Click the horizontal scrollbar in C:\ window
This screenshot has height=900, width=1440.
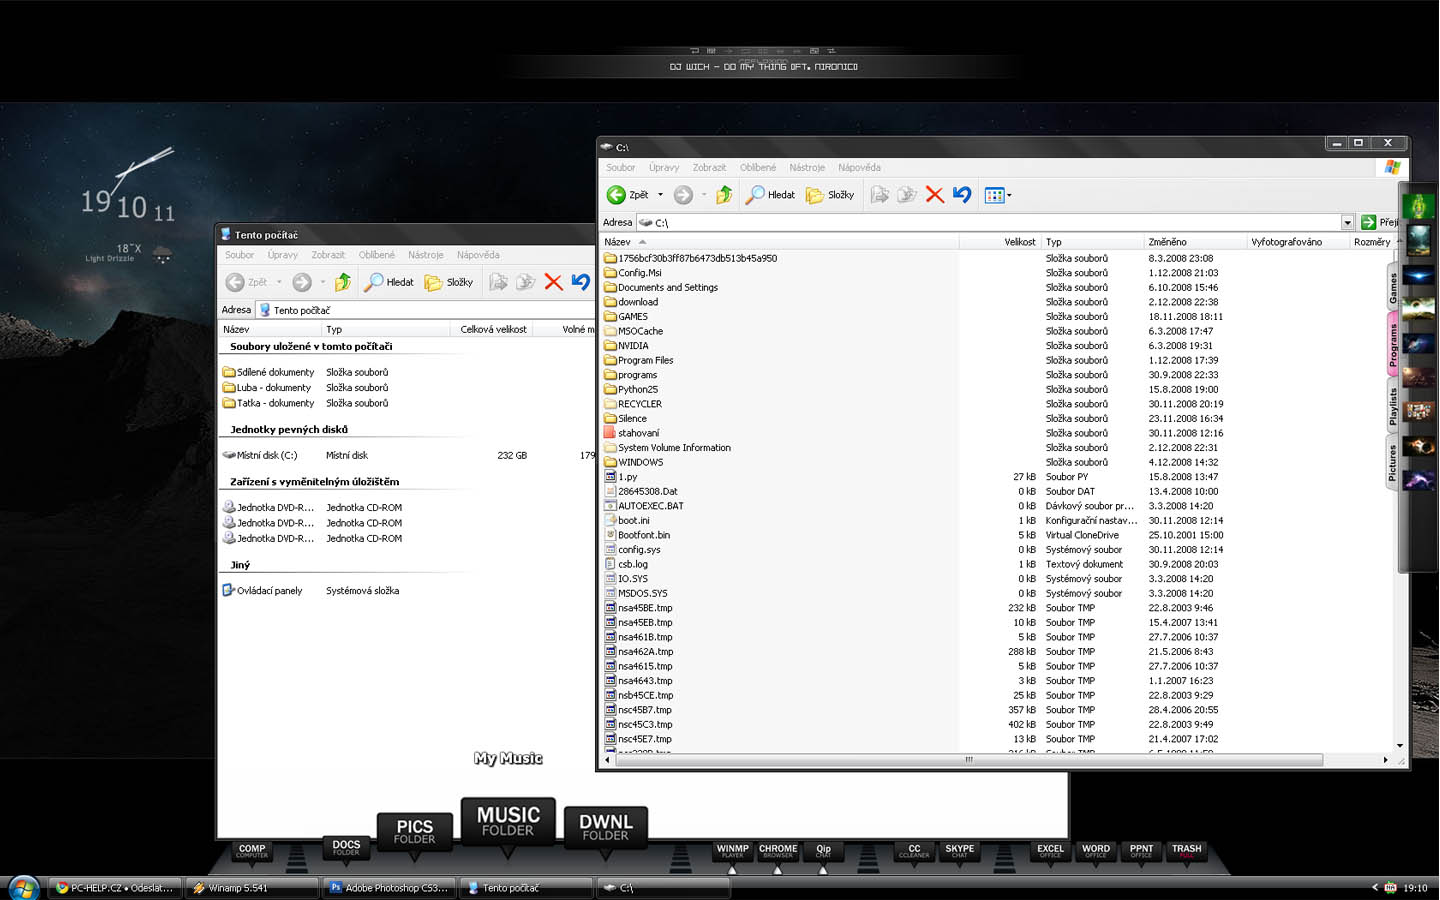(x=968, y=760)
